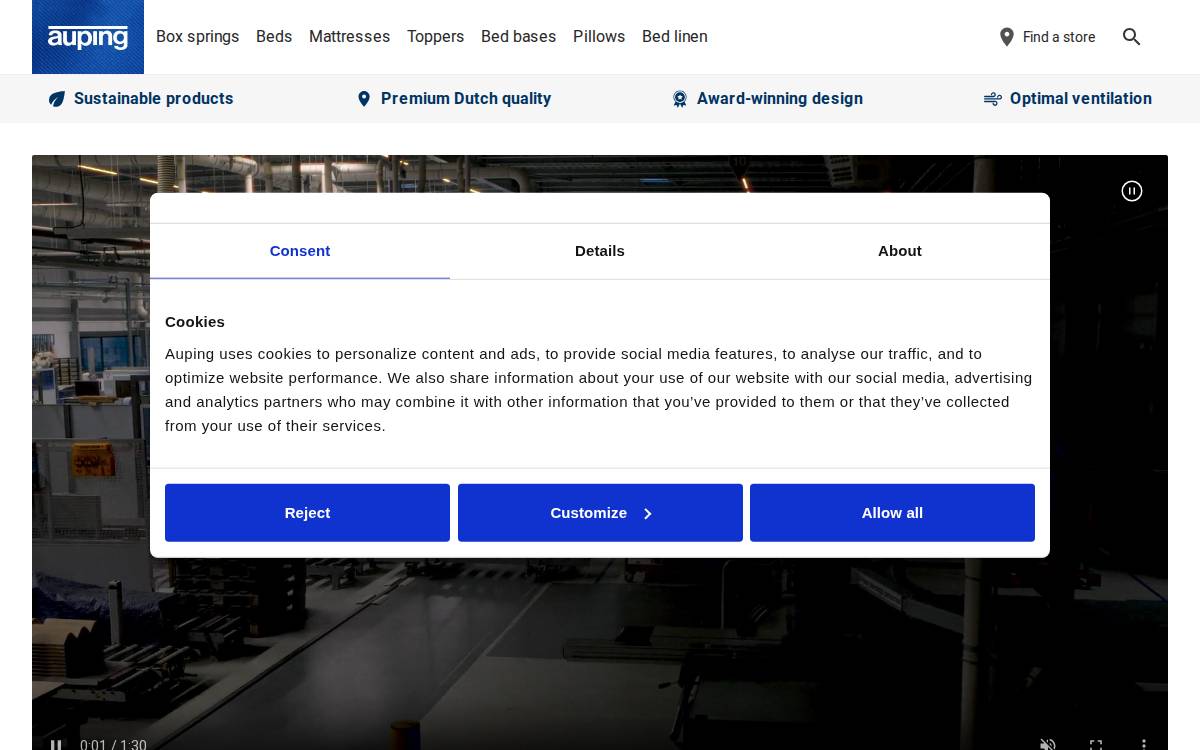Click the Customize button
Image resolution: width=1200 pixels, height=750 pixels.
click(x=600, y=513)
